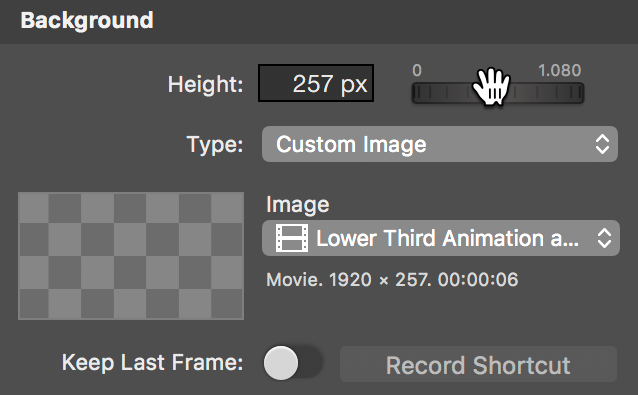This screenshot has height=395, width=638.
Task: Click the Type dropdown chevron arrows
Action: point(602,144)
